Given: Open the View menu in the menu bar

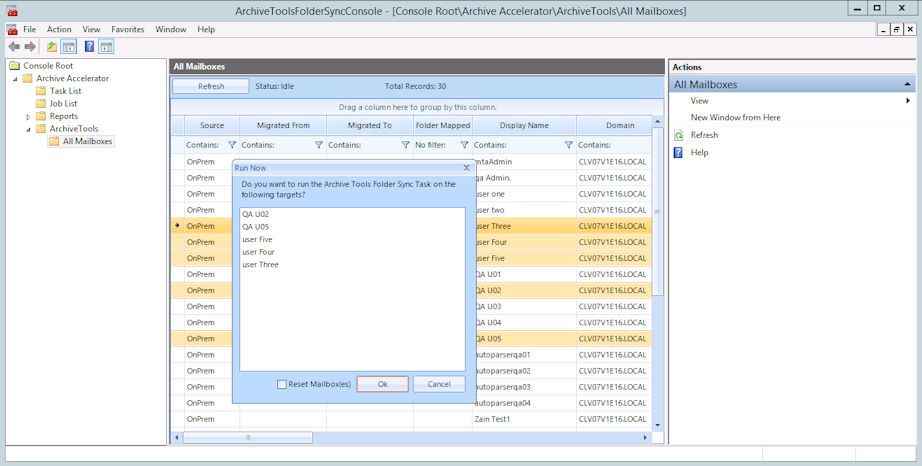Looking at the screenshot, I should 91,29.
